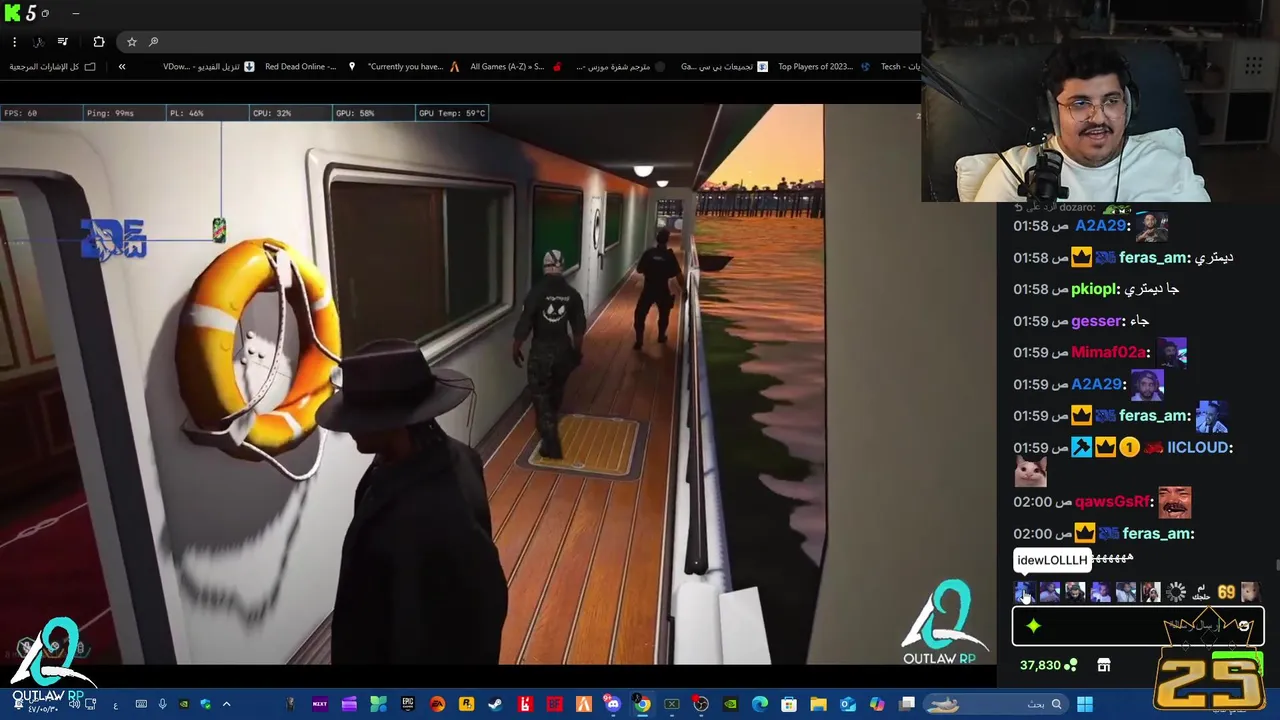Open Microsoft Copilot from taskbar

[877, 704]
